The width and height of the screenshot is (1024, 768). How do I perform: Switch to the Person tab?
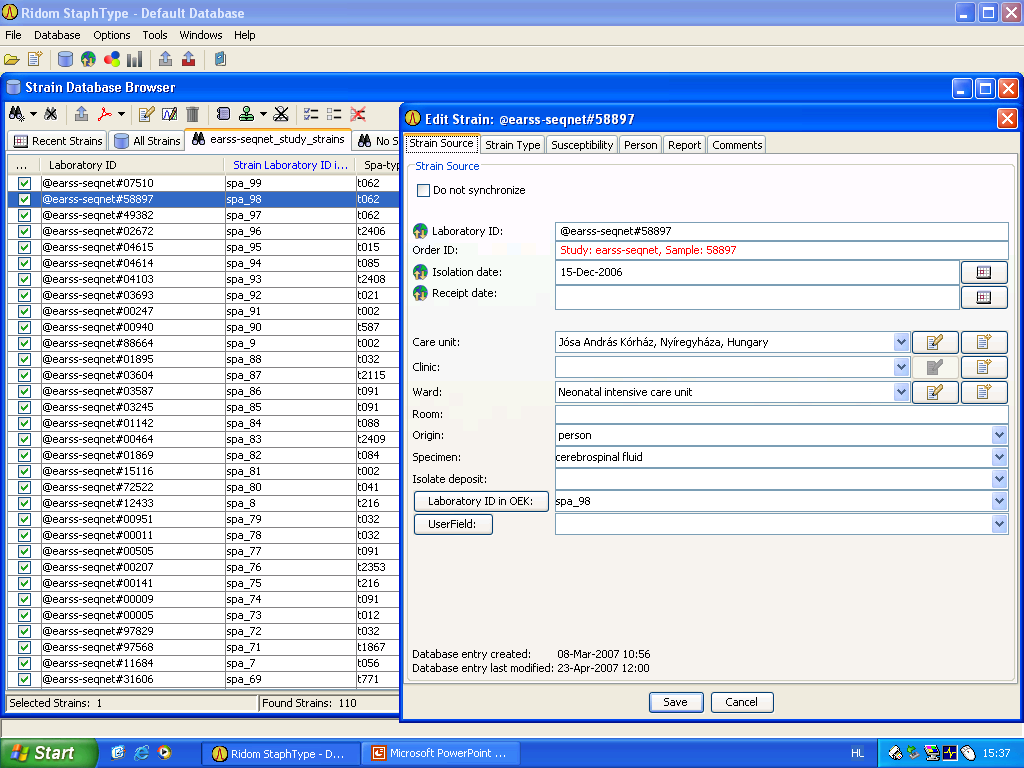click(x=641, y=145)
